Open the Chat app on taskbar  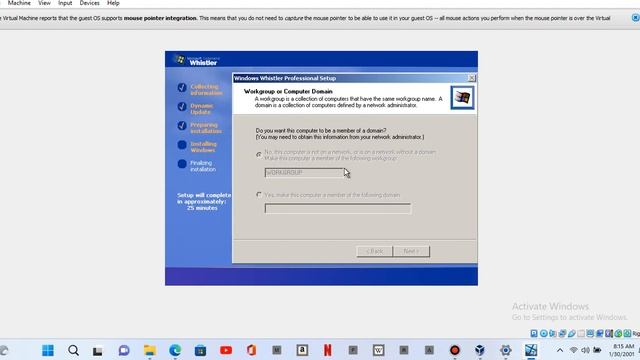point(124,350)
